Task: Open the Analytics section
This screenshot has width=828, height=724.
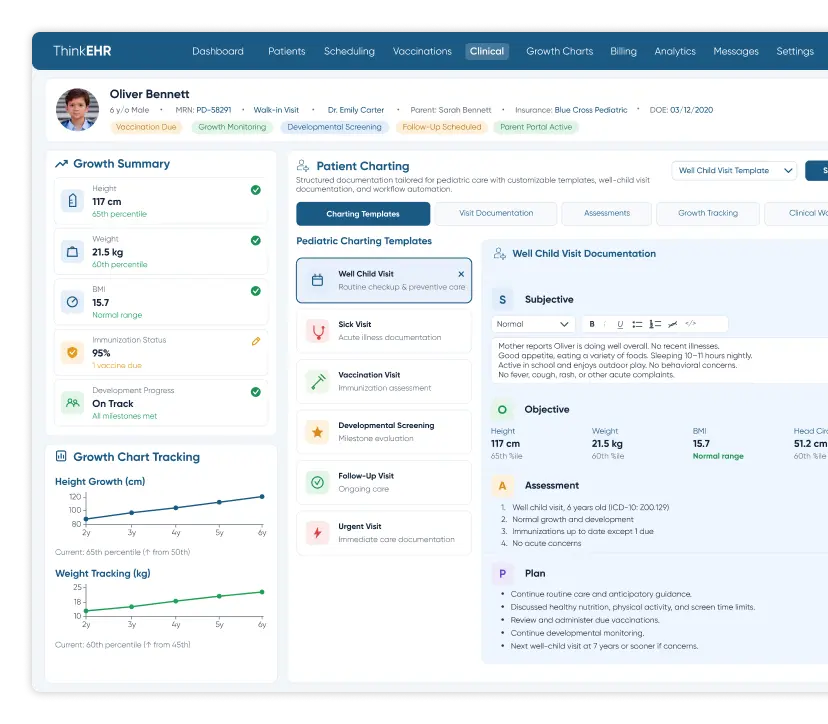Action: click(x=675, y=51)
